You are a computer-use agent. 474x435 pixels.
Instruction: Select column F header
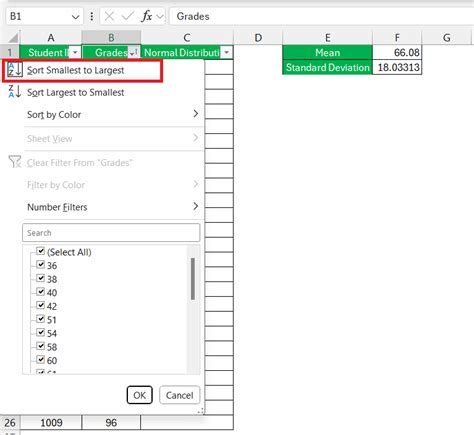397,38
